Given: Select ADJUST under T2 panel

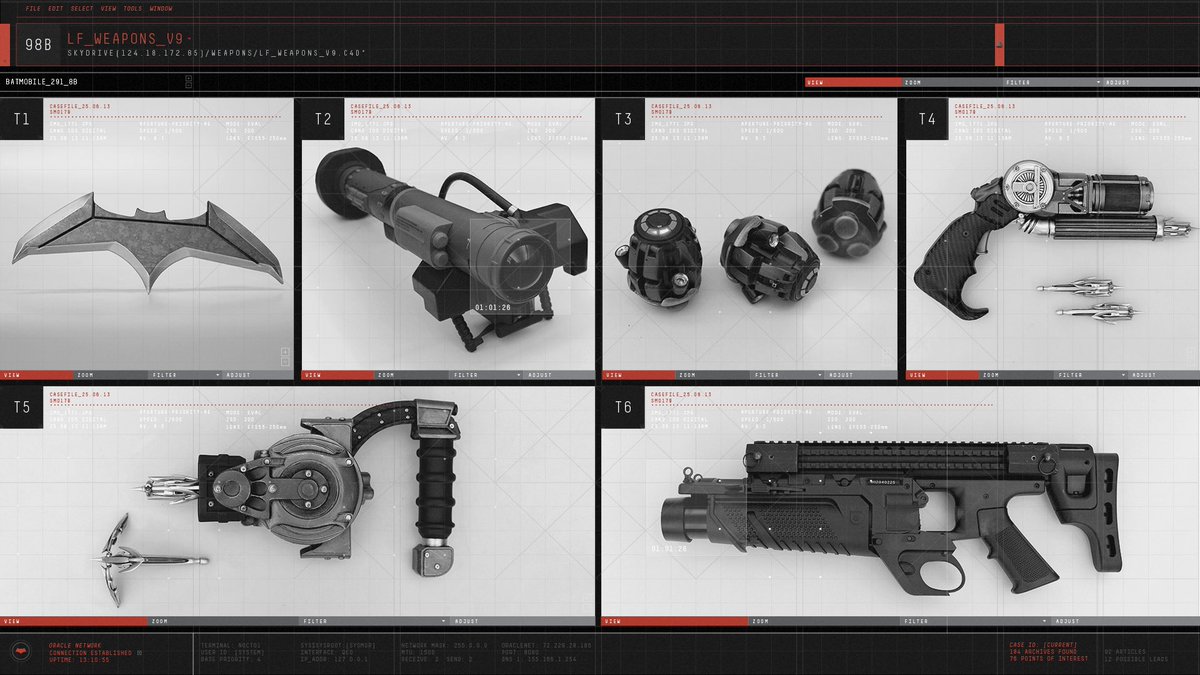Looking at the screenshot, I should pyautogui.click(x=559, y=375).
